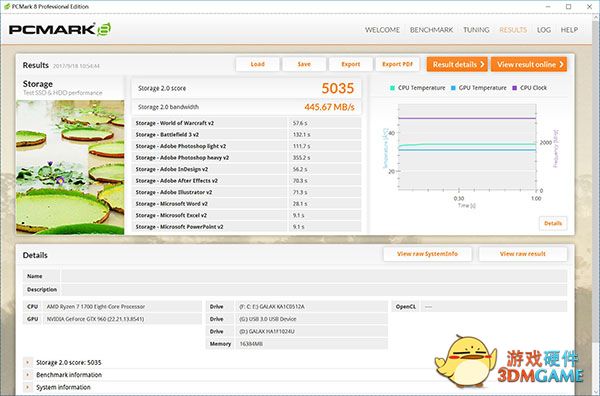Click the chart Details button
The width and height of the screenshot is (600, 396).
pyautogui.click(x=553, y=223)
